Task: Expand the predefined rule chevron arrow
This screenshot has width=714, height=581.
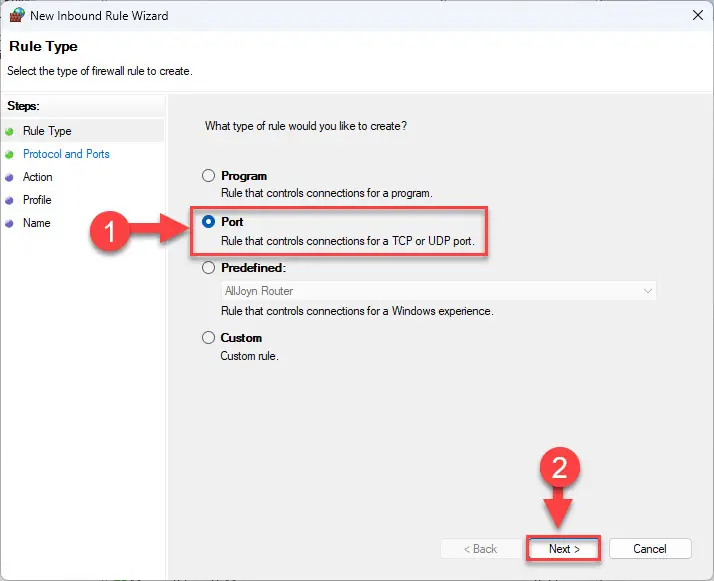Action: coord(648,291)
